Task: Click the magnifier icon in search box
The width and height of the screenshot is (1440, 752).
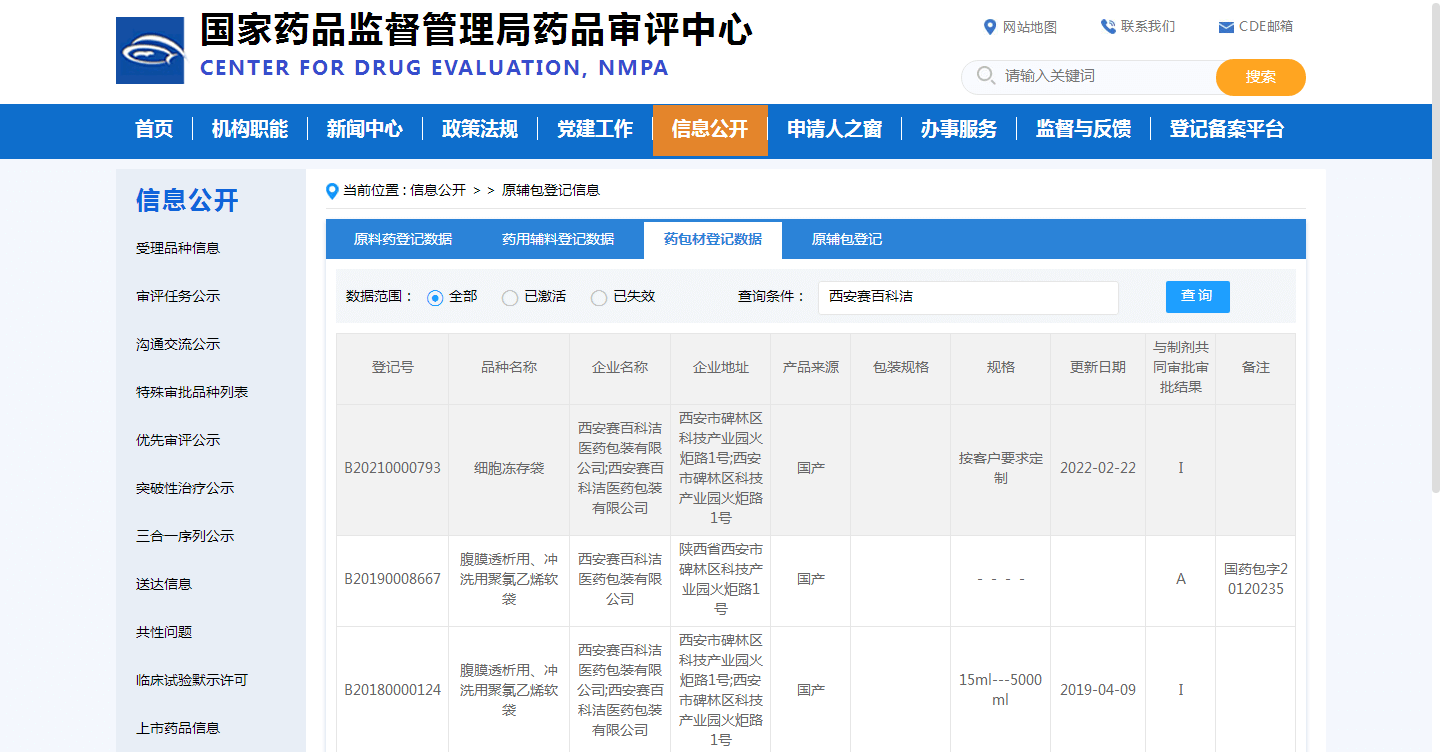Action: (985, 76)
